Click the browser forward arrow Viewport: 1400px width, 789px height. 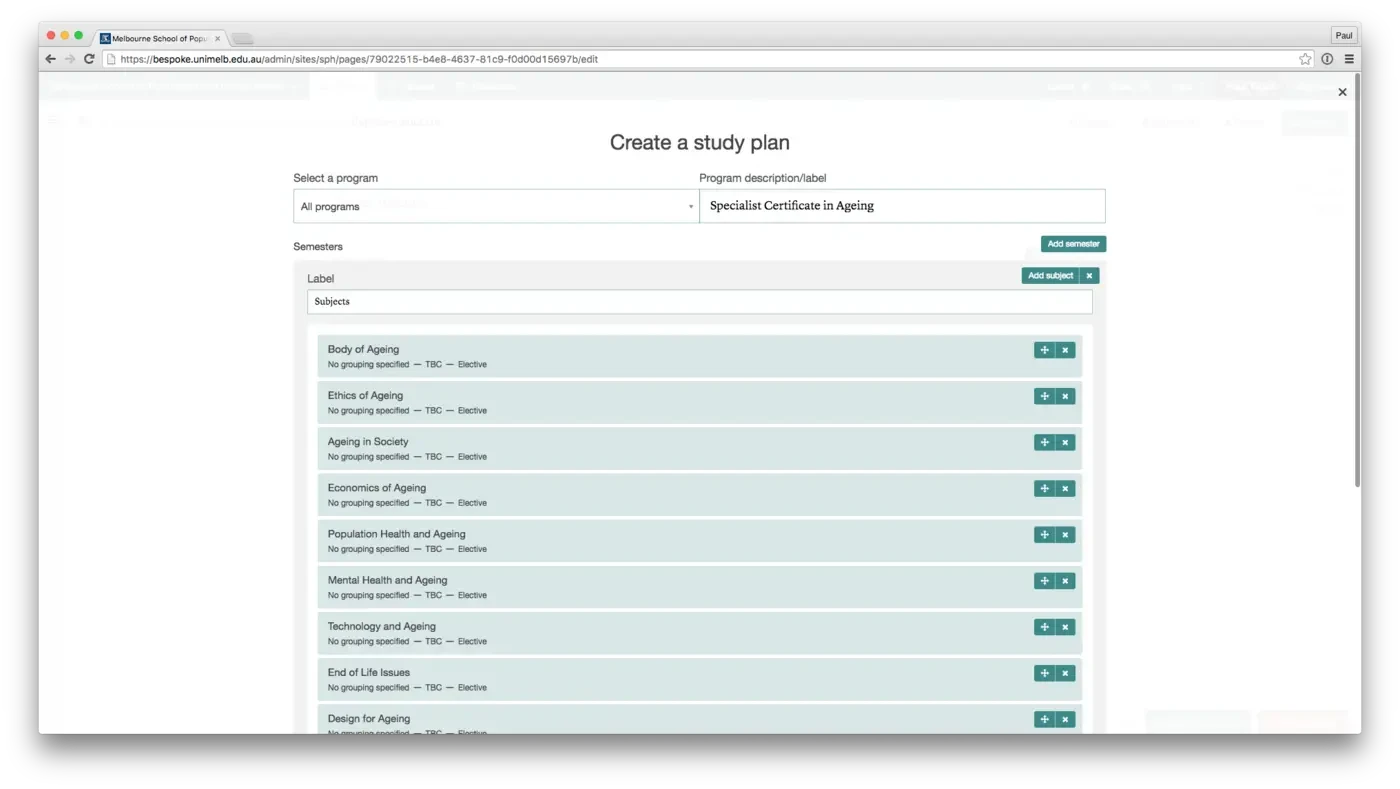(x=69, y=59)
